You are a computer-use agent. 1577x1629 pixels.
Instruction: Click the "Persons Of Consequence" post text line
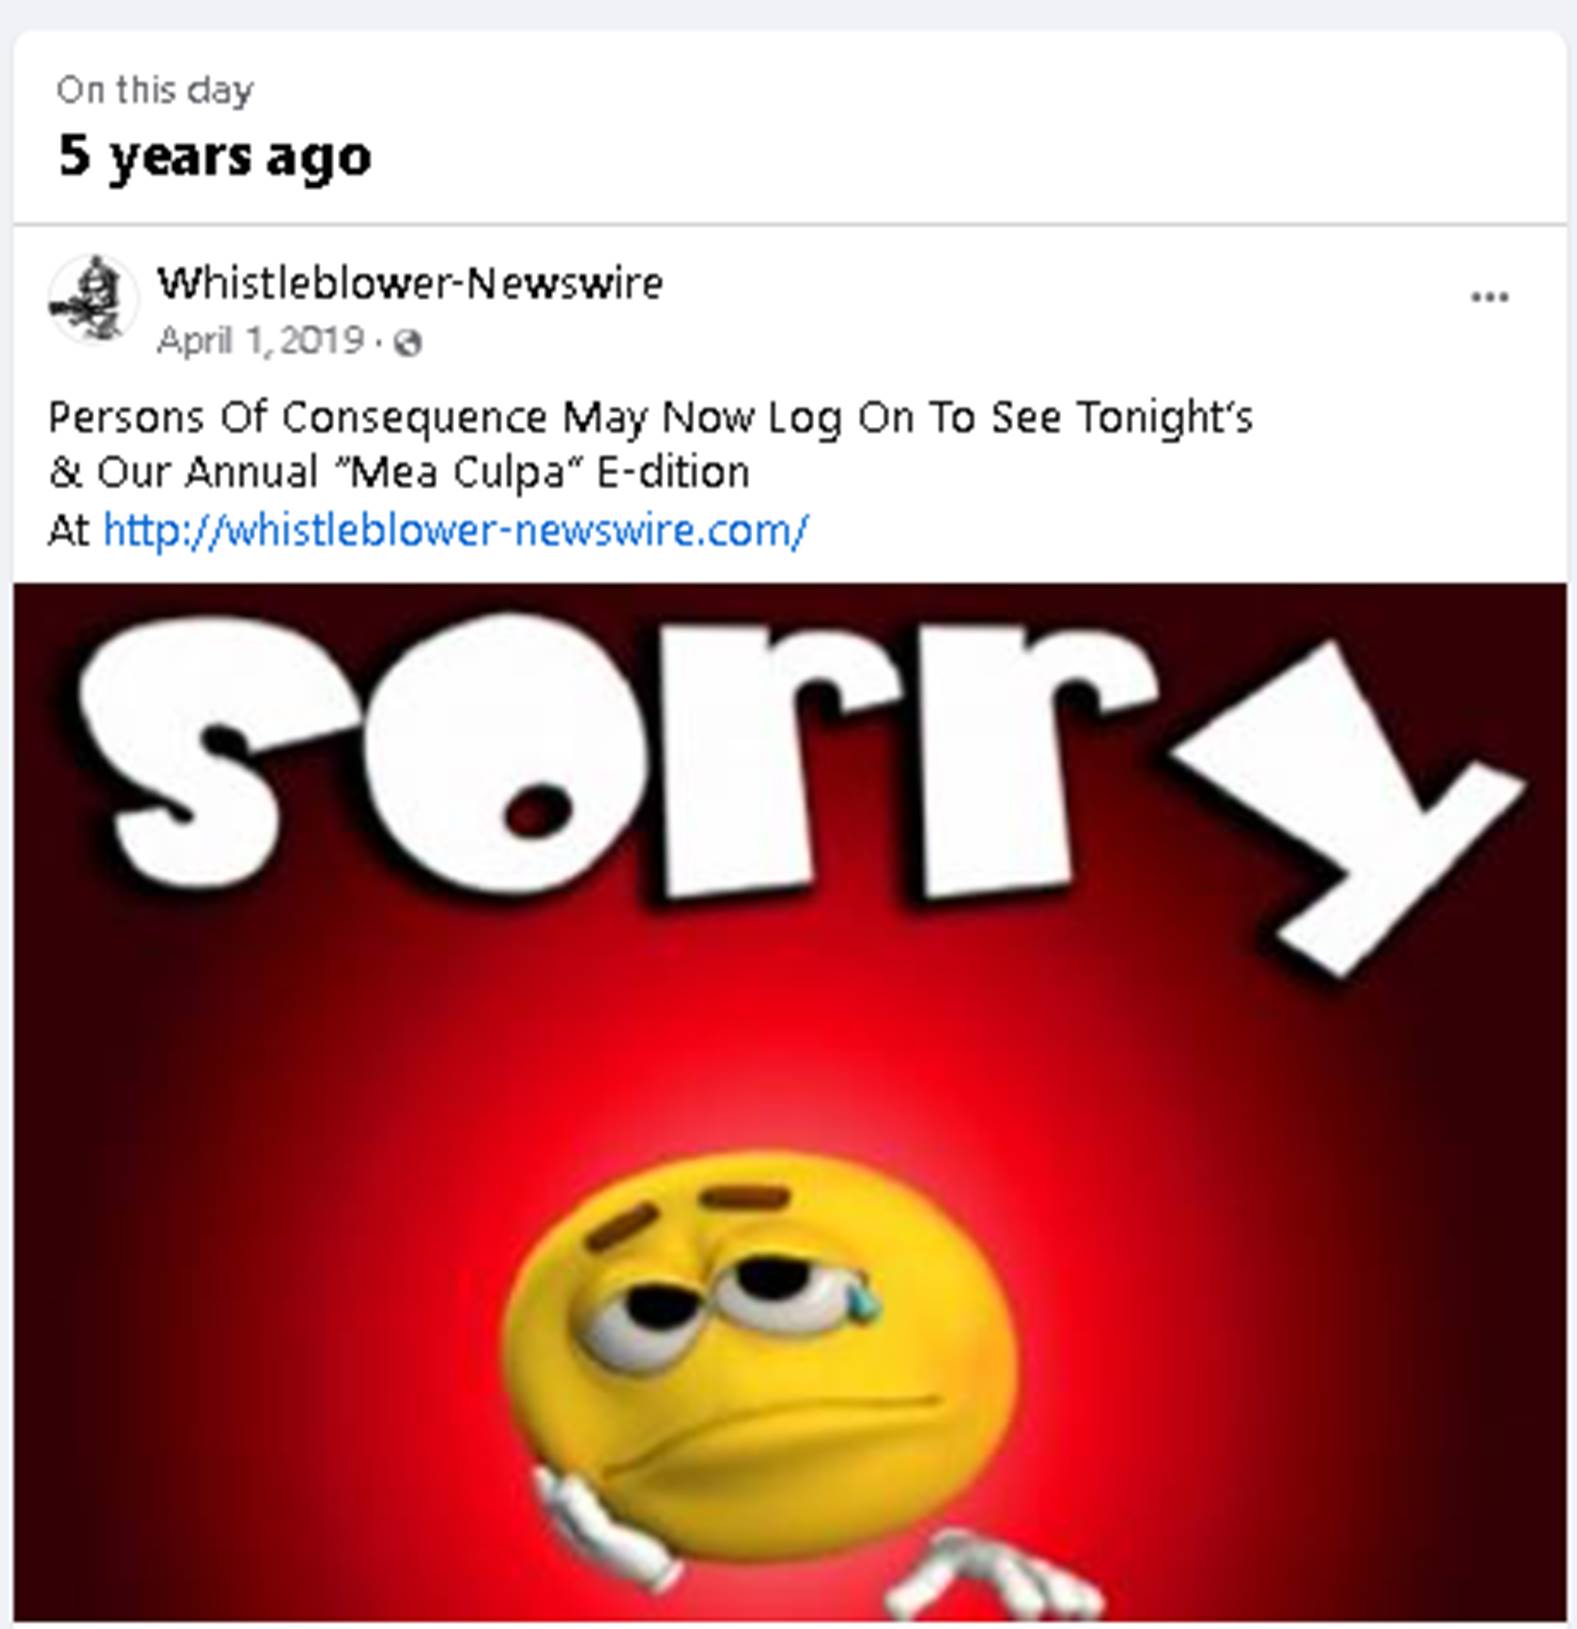650,418
